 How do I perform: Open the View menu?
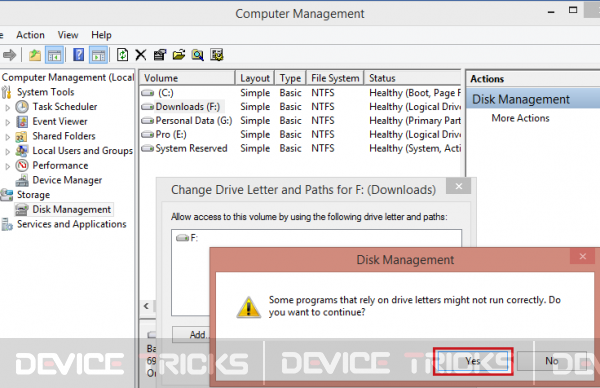click(68, 35)
